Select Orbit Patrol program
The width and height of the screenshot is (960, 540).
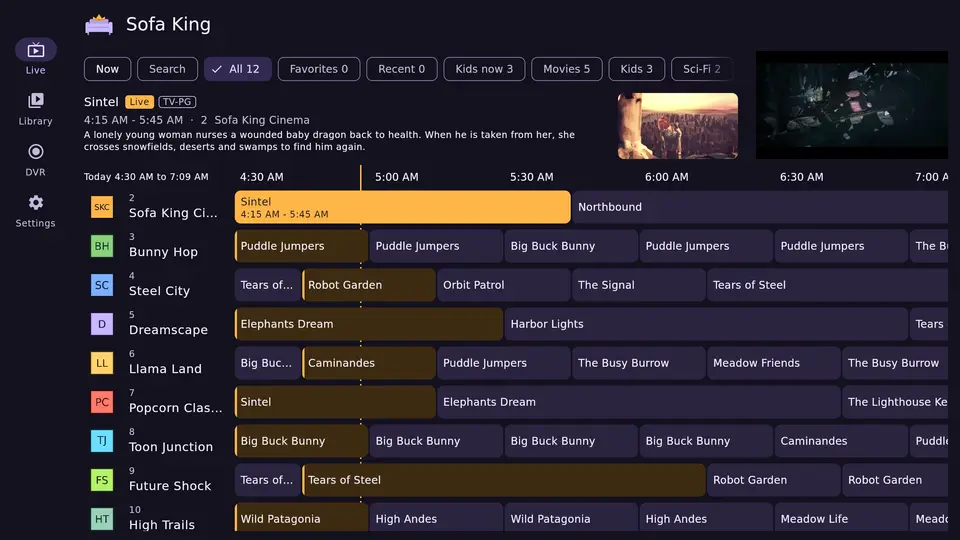point(503,285)
